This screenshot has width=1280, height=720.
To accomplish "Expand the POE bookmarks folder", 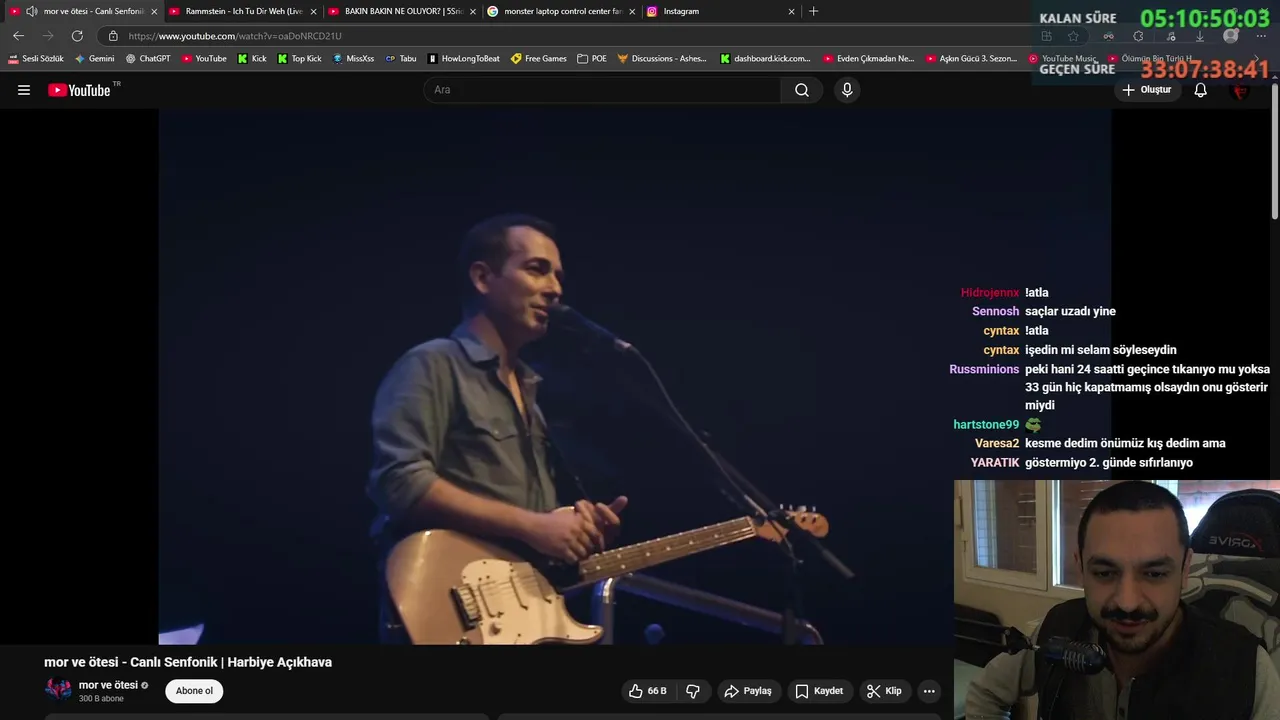I will click(592, 59).
